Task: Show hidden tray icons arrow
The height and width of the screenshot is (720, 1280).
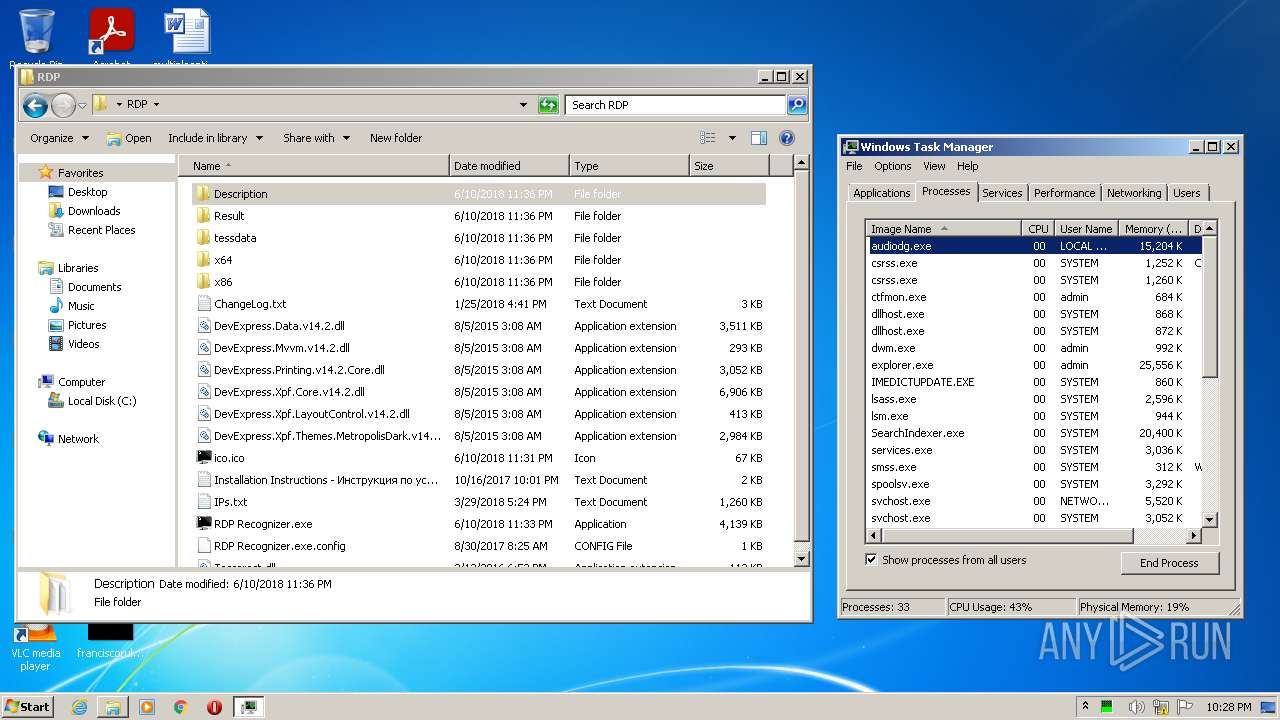Action: tap(1085, 707)
